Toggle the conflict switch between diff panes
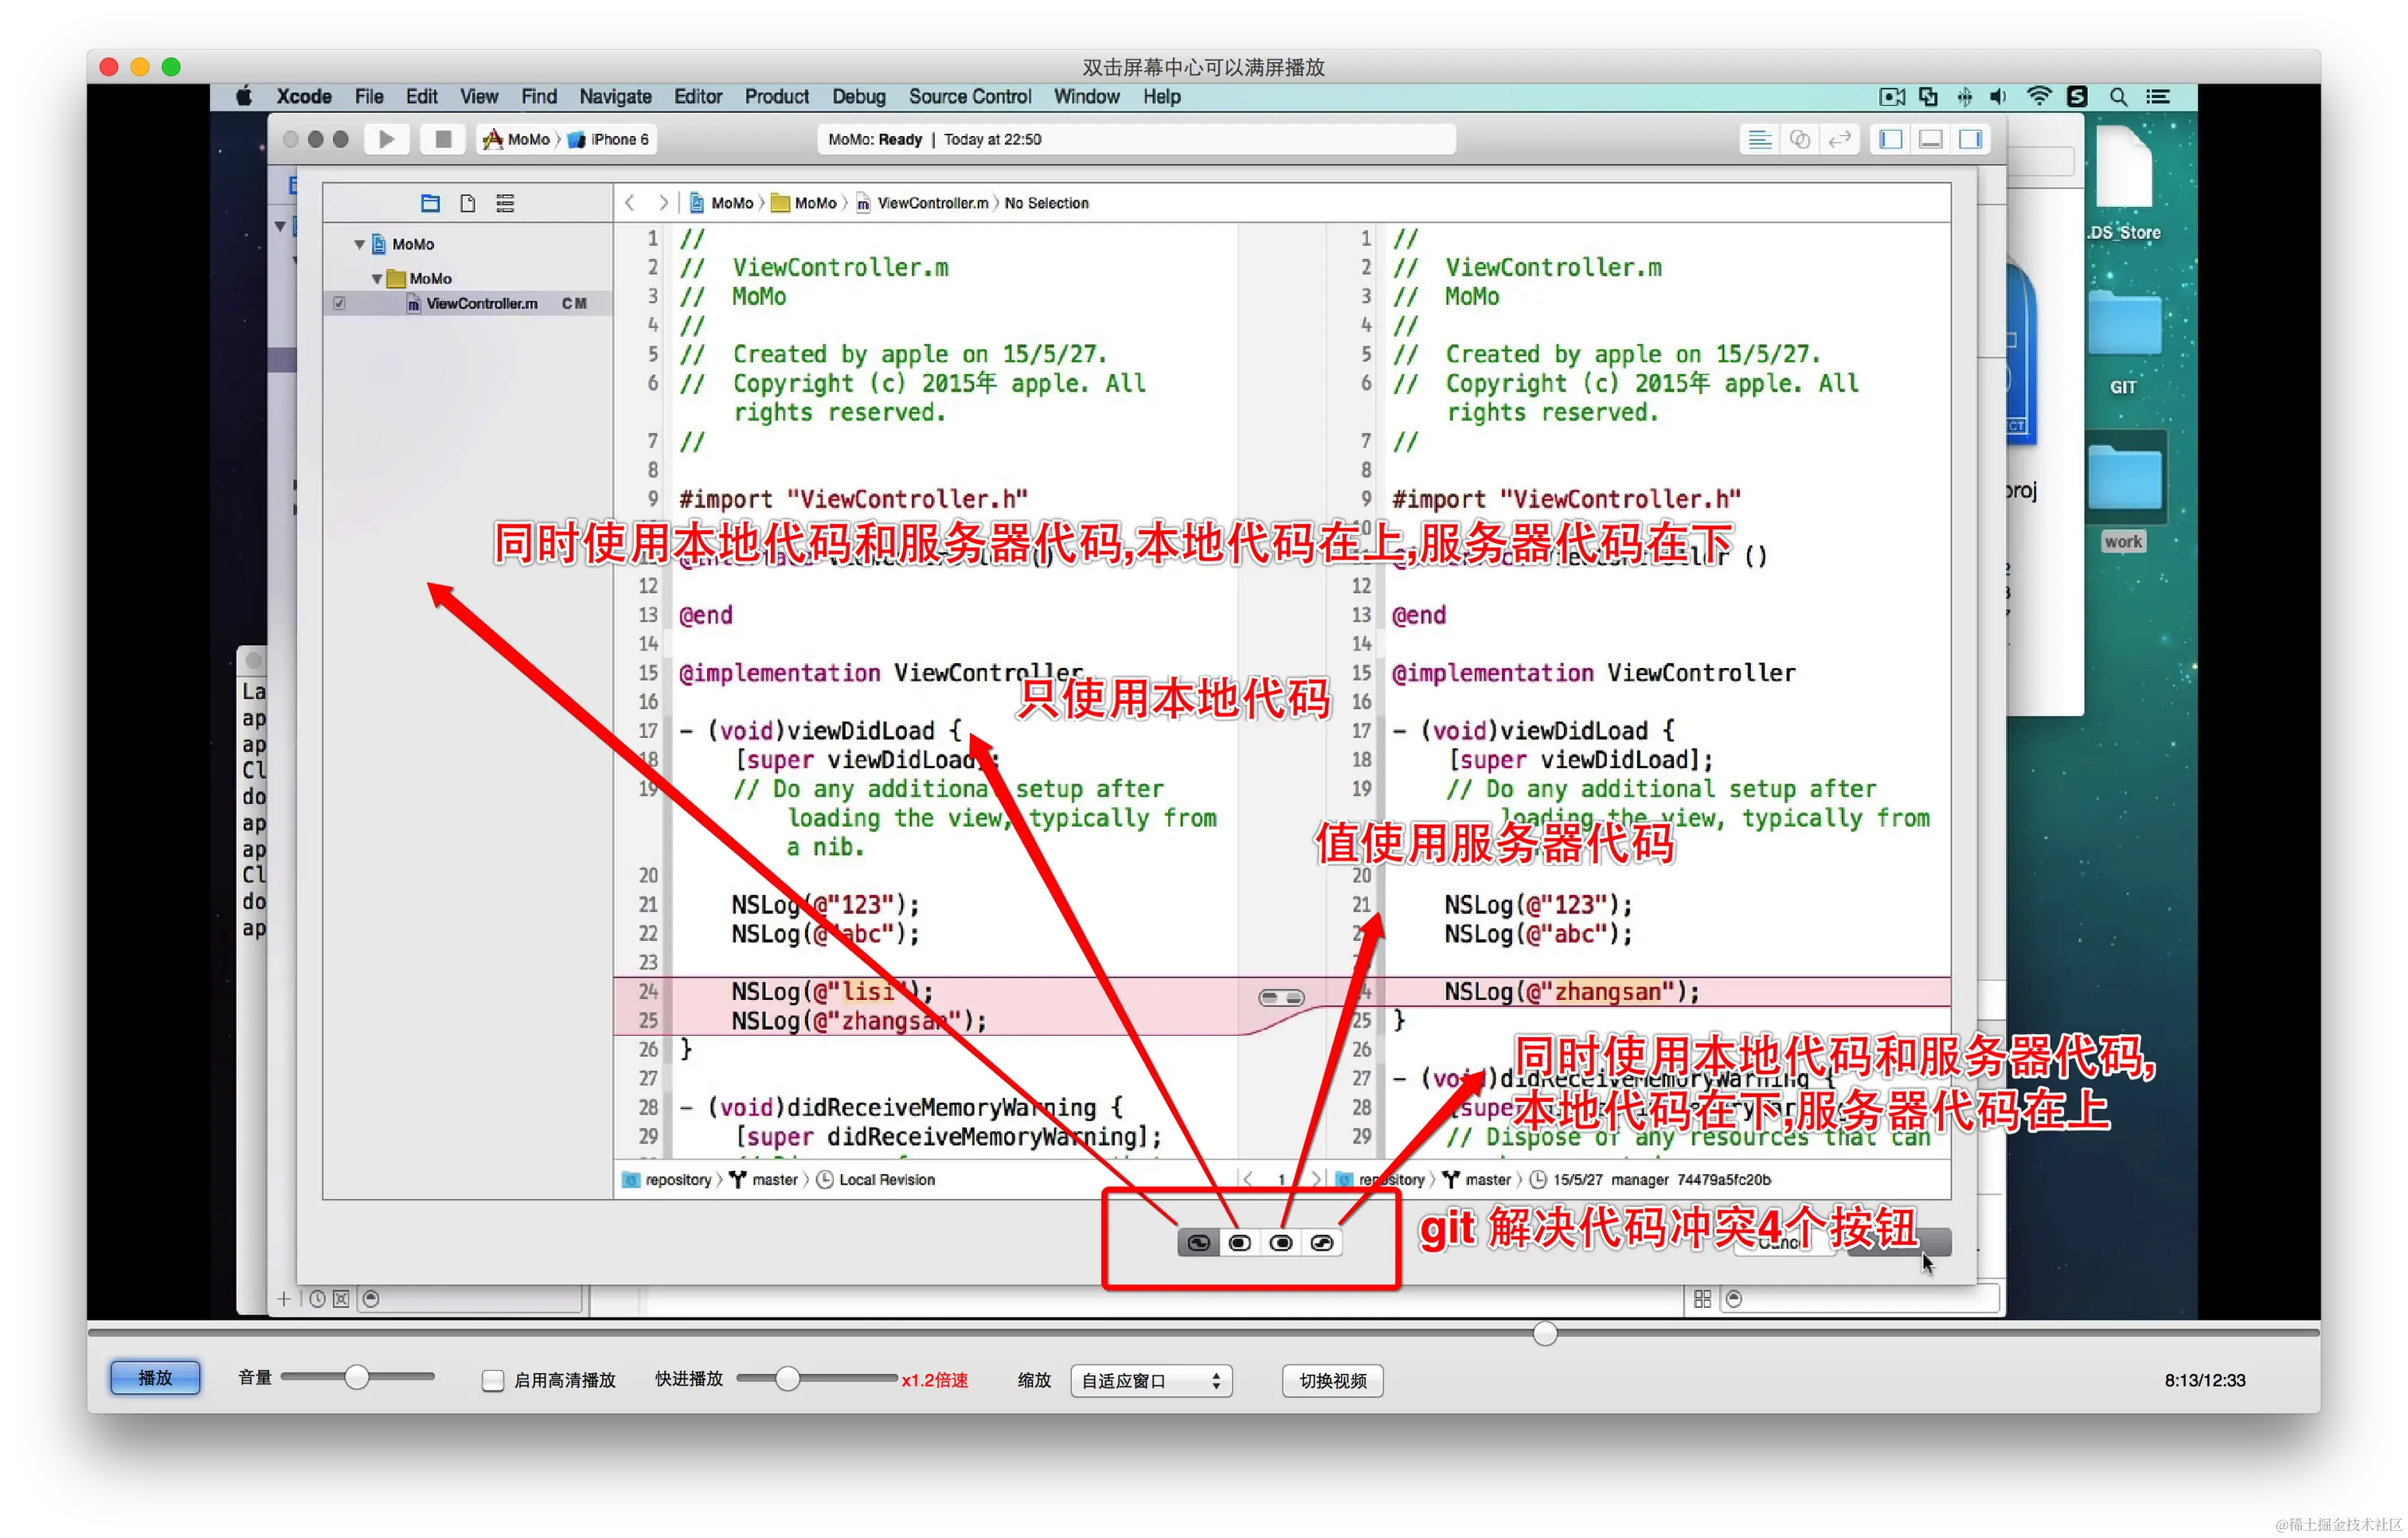Image resolution: width=2408 pixels, height=1538 pixels. [1281, 998]
